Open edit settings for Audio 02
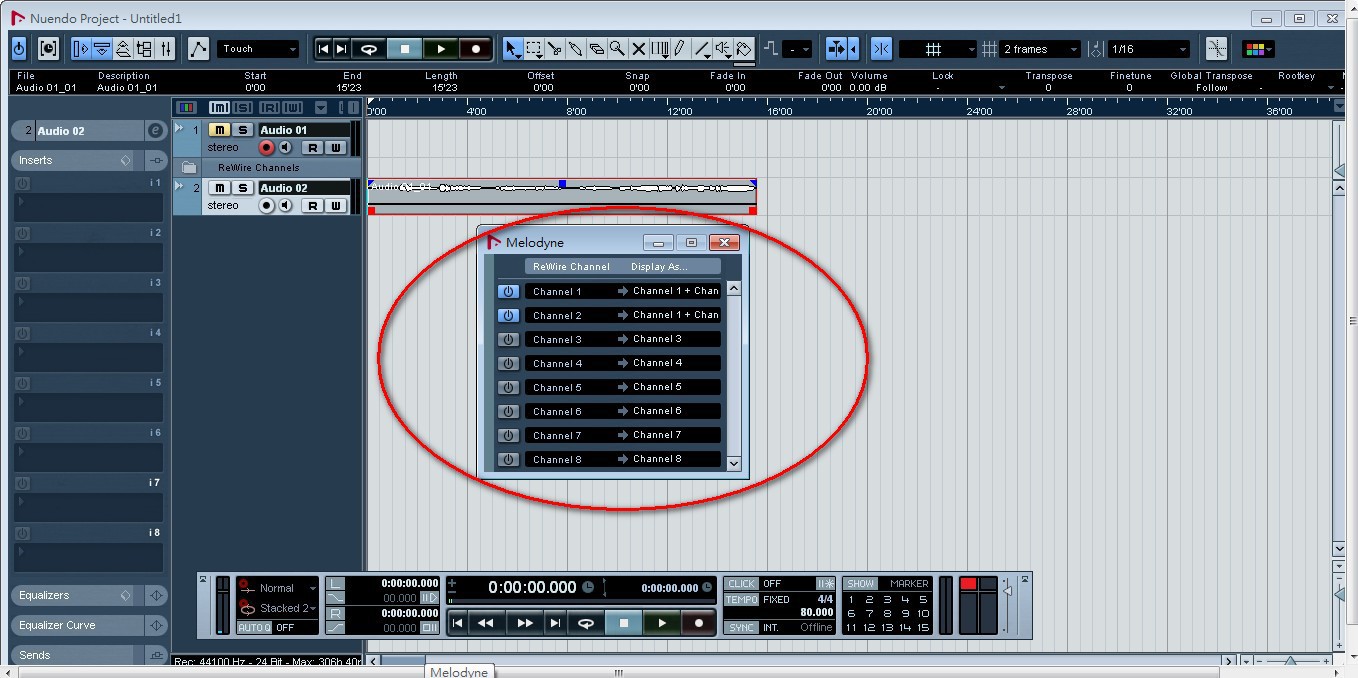The width and height of the screenshot is (1358, 678). coord(155,130)
